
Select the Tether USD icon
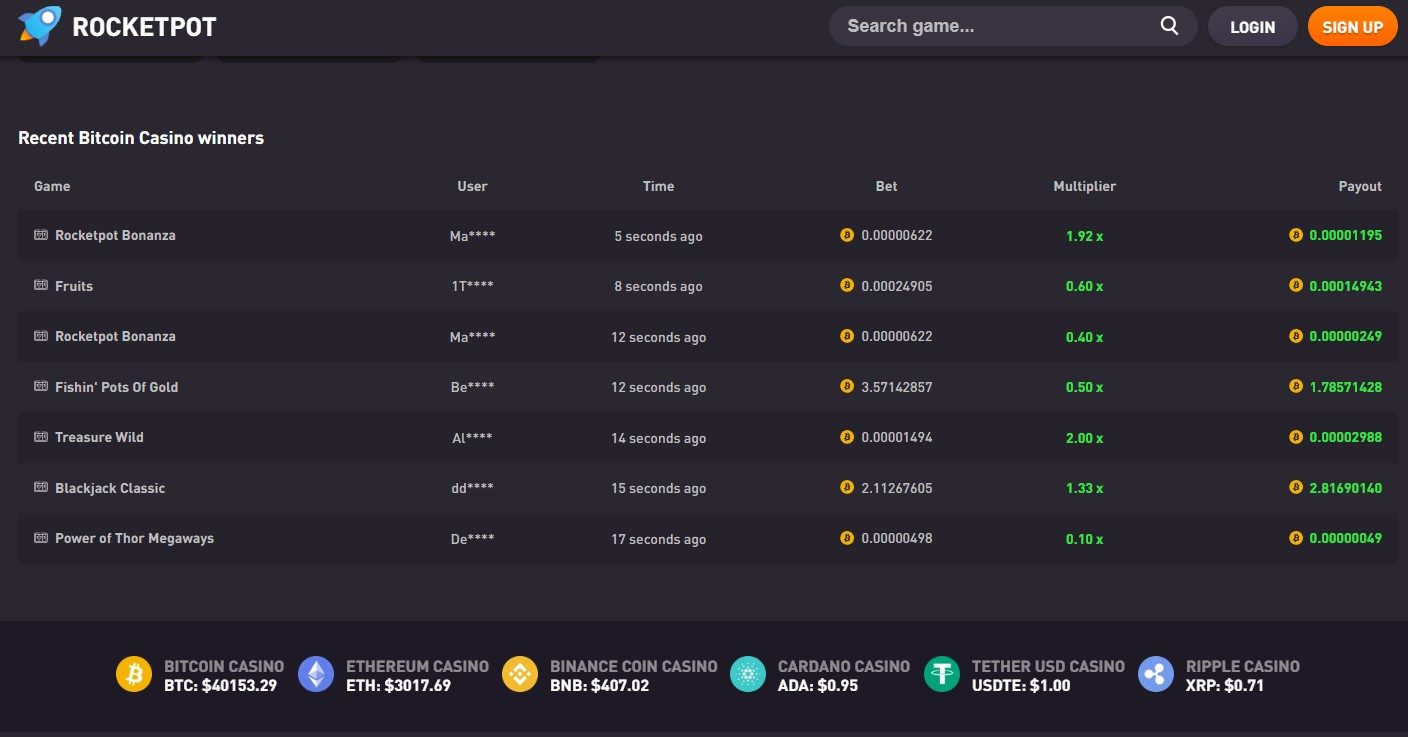pyautogui.click(x=941, y=674)
